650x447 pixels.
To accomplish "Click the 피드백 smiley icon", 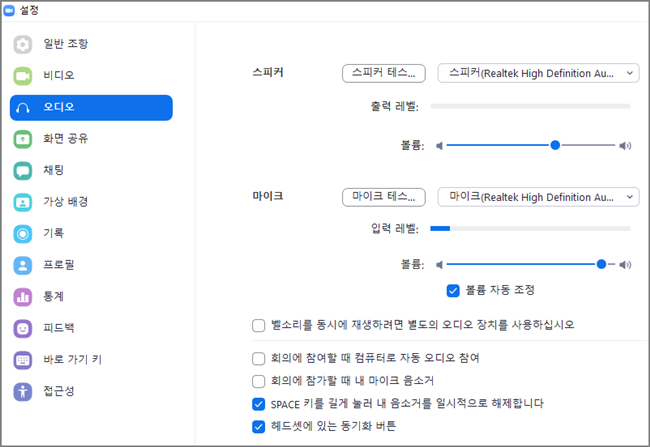I will click(23, 329).
